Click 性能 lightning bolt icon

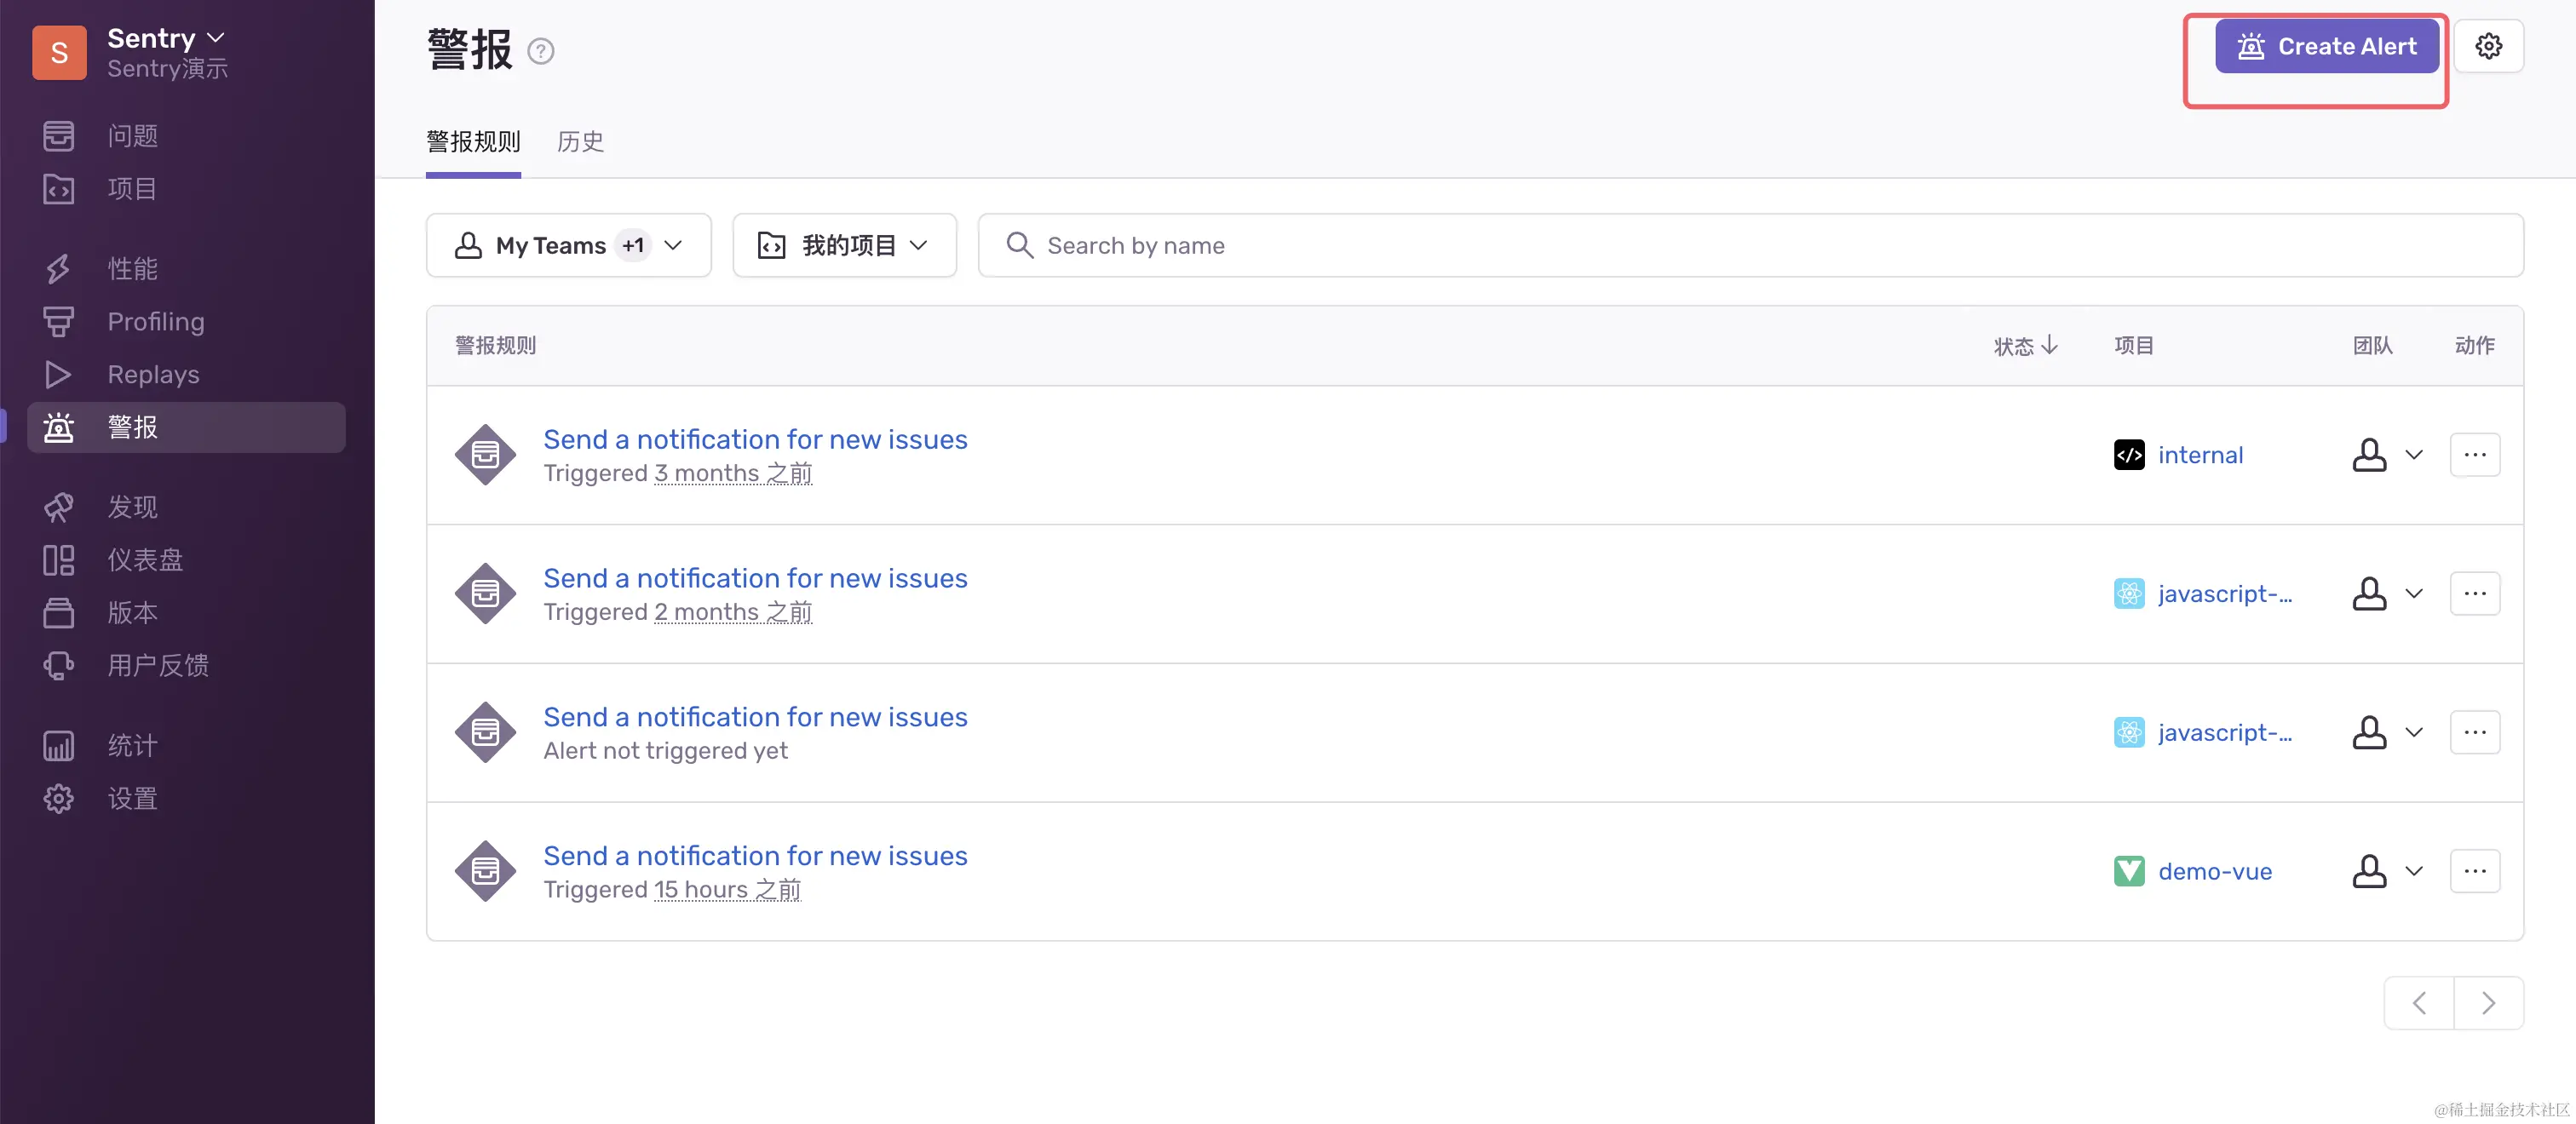pos(58,268)
